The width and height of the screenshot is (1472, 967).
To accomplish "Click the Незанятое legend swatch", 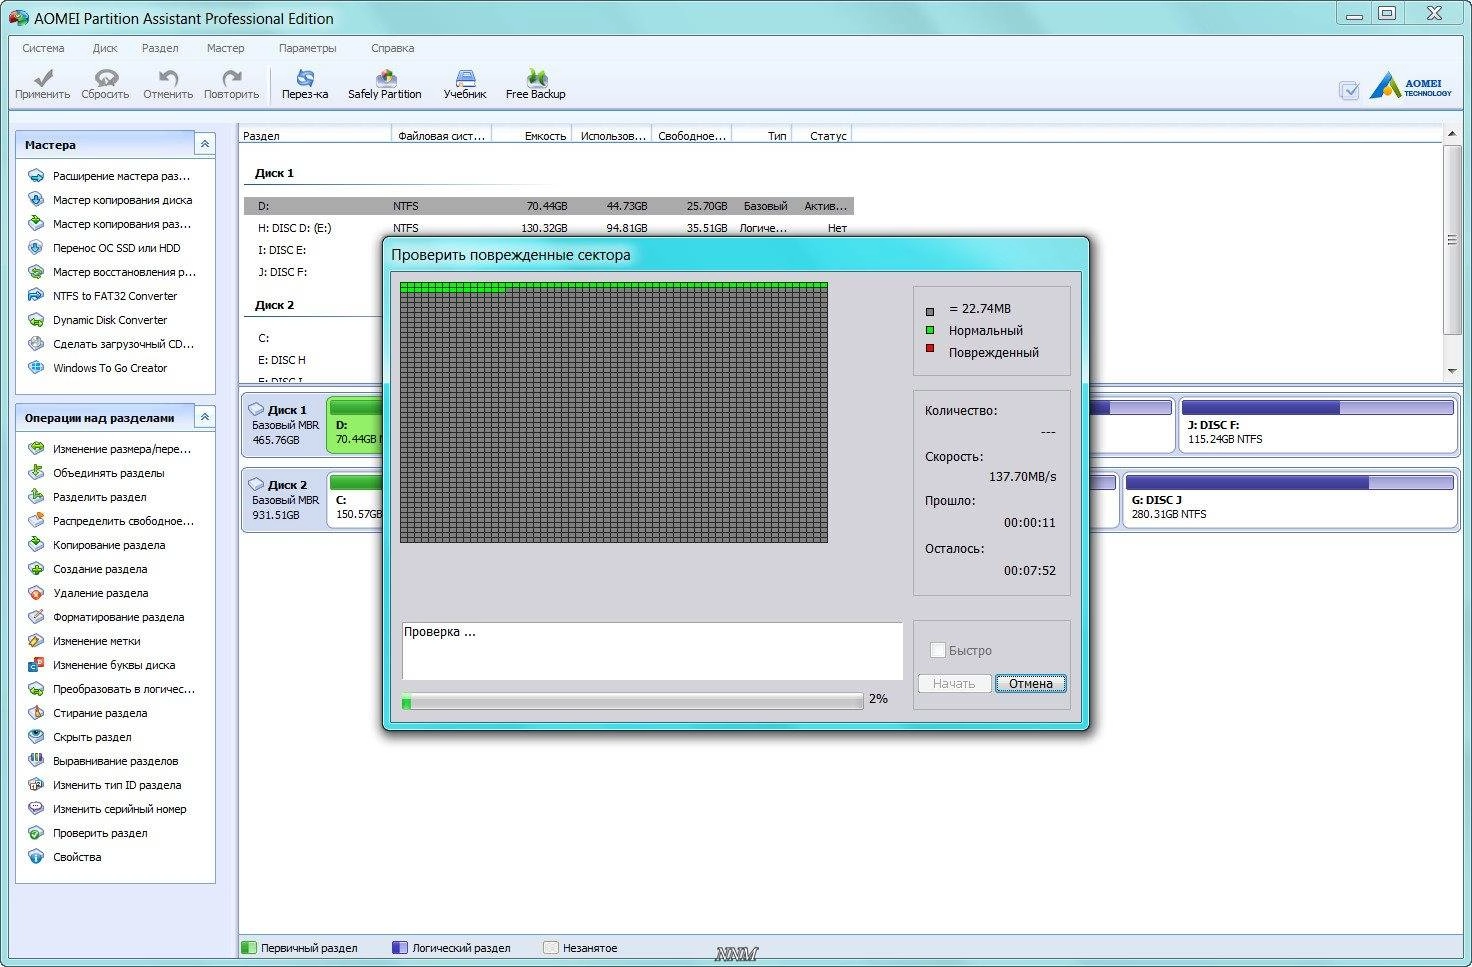I will pyautogui.click(x=550, y=947).
